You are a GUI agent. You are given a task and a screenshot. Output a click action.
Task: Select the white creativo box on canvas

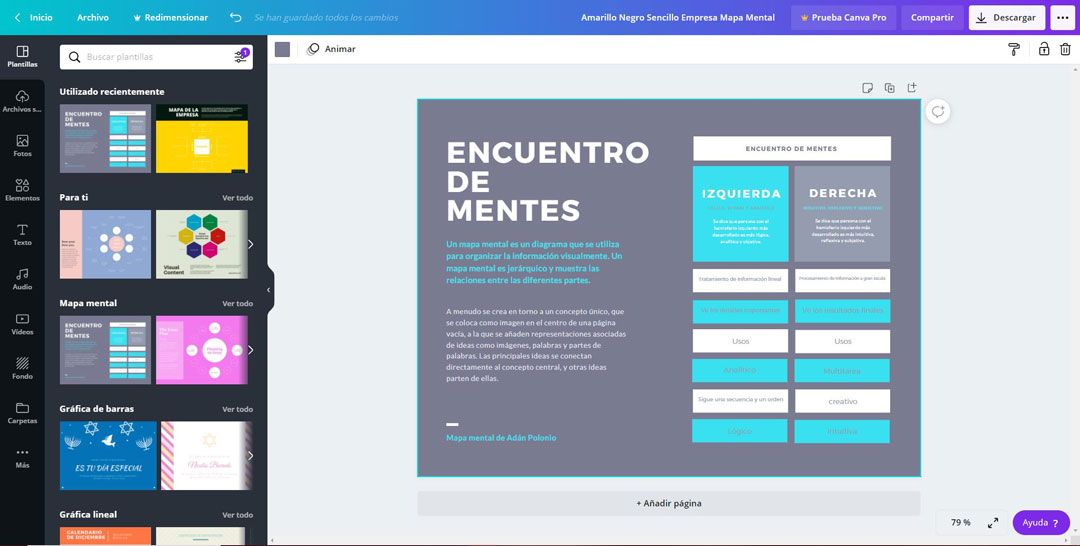(x=842, y=401)
